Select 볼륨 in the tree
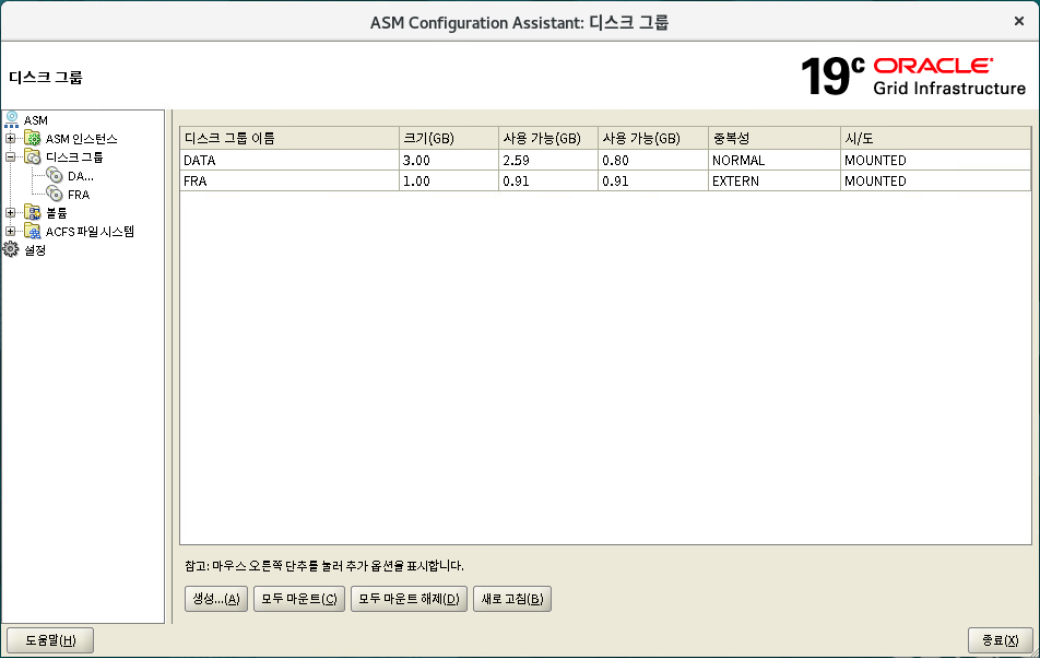Screen dimensions: 1040x658 (56, 214)
